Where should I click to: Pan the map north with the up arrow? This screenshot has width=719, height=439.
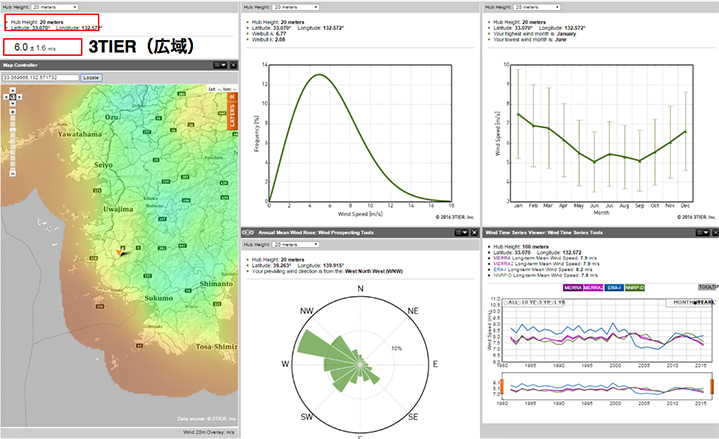(13, 90)
